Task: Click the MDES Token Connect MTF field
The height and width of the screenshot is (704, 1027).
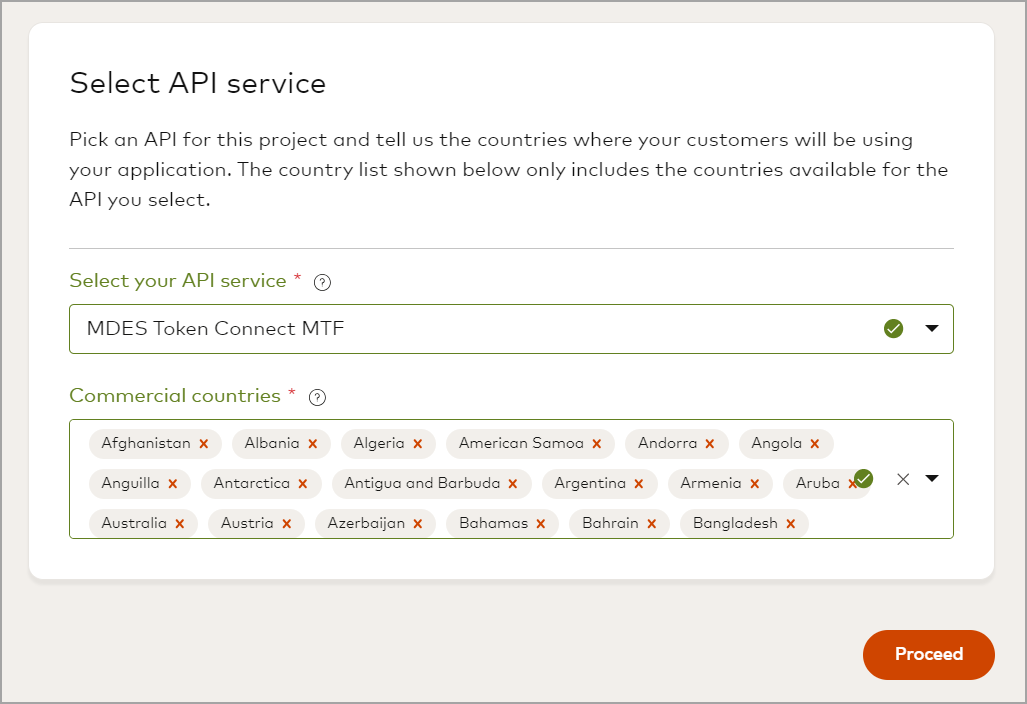Action: [470, 329]
